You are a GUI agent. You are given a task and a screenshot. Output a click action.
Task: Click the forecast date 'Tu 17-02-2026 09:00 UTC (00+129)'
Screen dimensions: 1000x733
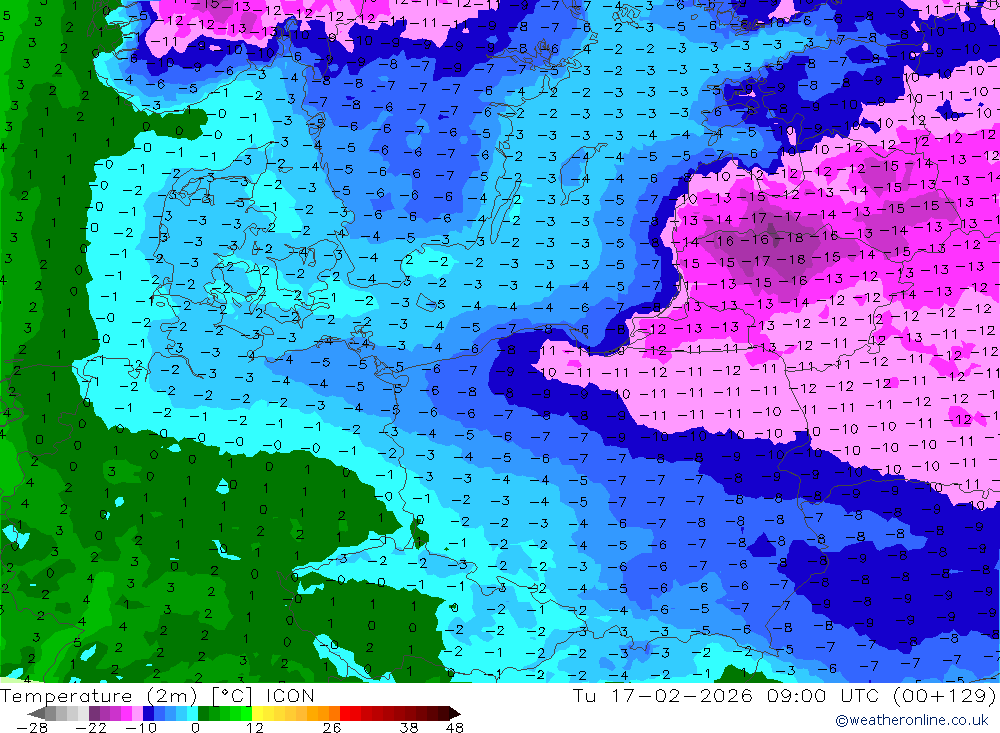[x=785, y=696]
